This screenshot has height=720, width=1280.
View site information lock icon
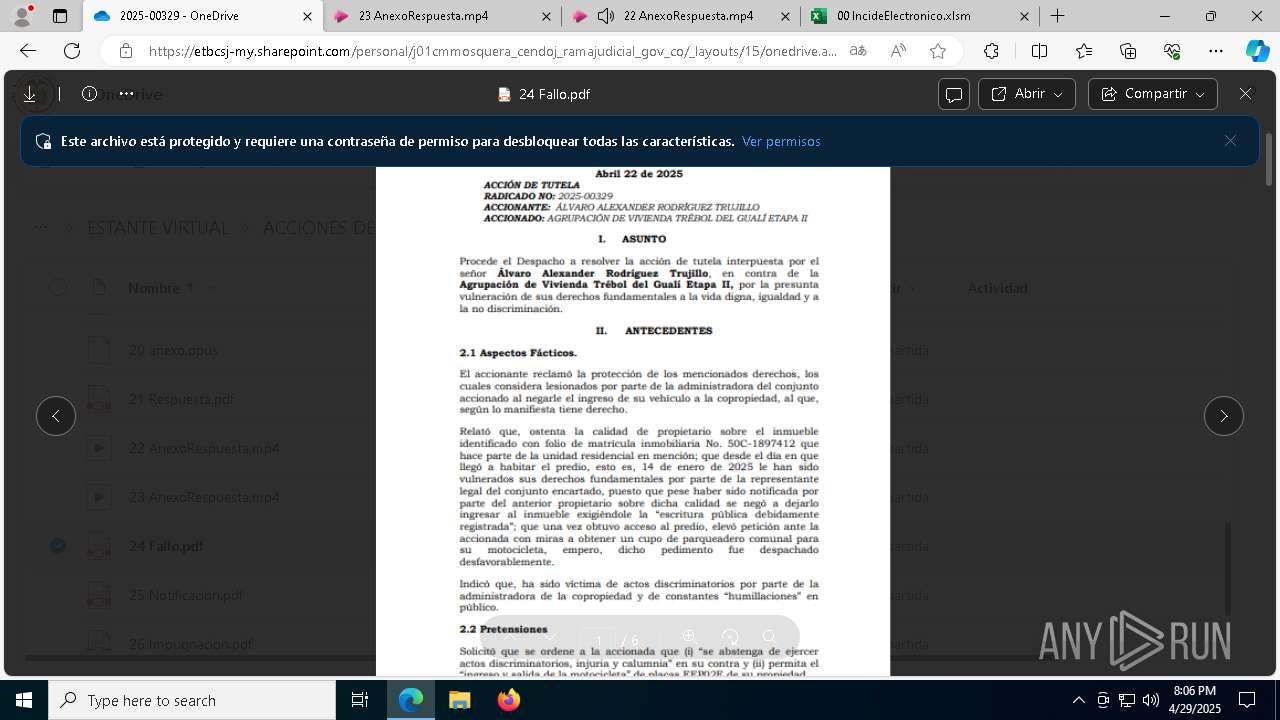(x=126, y=51)
